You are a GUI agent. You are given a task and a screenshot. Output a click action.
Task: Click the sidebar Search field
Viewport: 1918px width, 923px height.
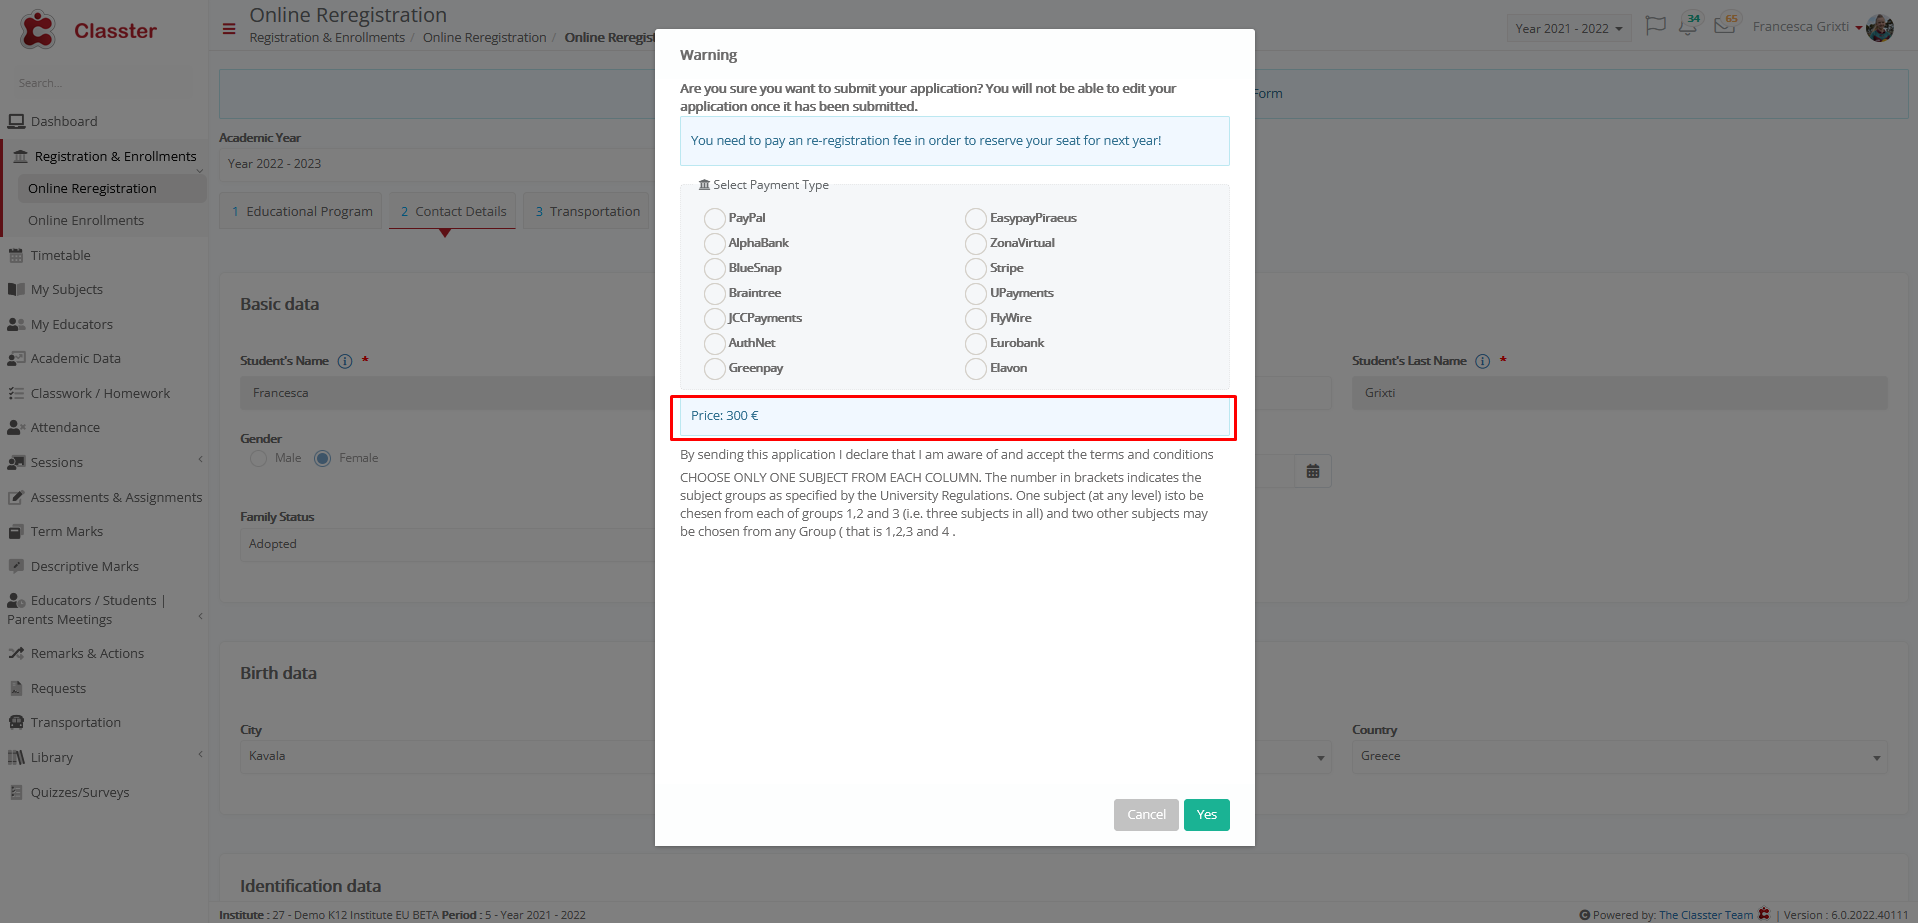pyautogui.click(x=104, y=83)
